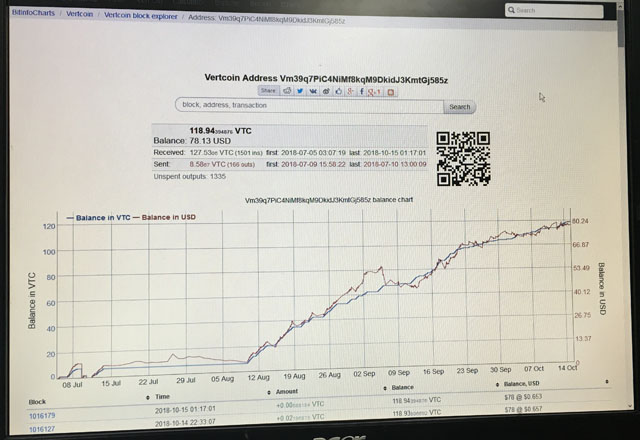The height and width of the screenshot is (440, 640).
Task: Share via the Google+ icon
Action: tap(350, 91)
